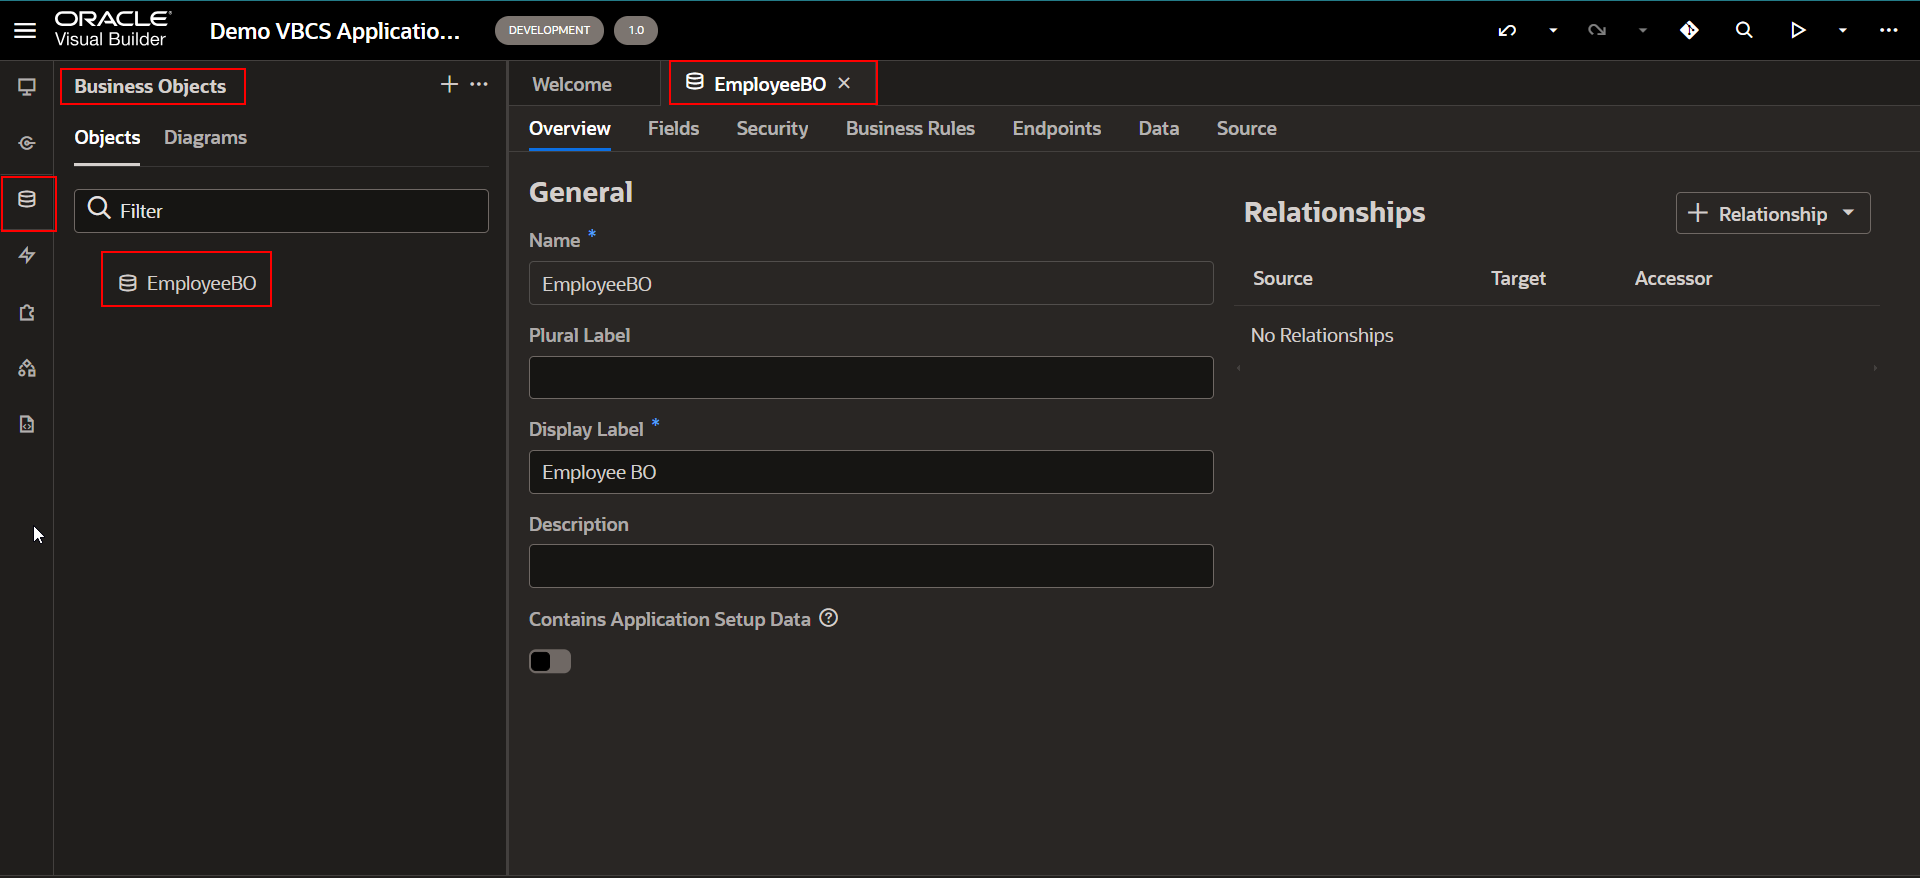
Task: Click the DEVELOPMENT status badge
Action: click(549, 30)
